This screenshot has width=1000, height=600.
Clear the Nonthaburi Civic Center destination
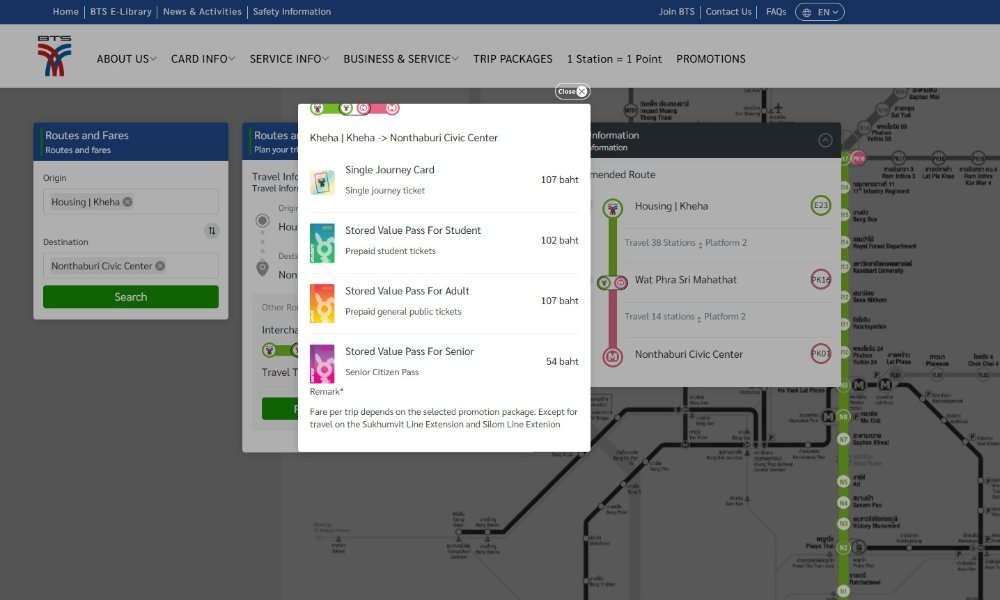(x=160, y=266)
